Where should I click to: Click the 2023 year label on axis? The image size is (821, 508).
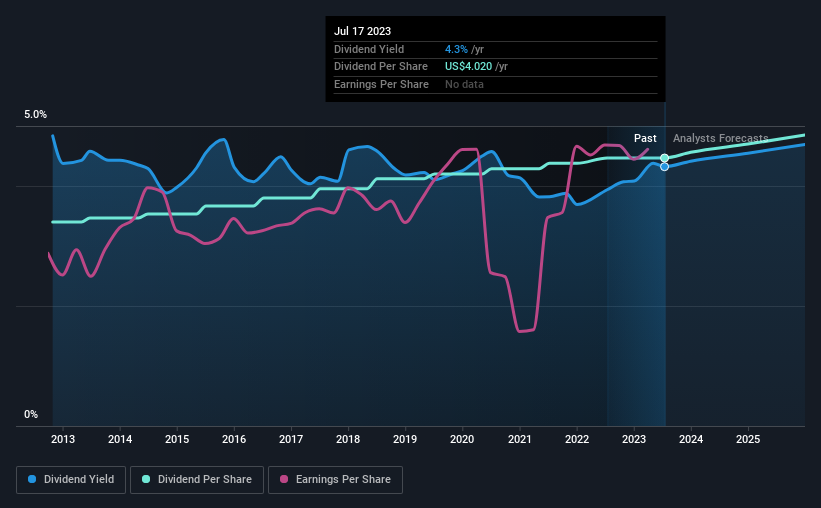pyautogui.click(x=634, y=439)
